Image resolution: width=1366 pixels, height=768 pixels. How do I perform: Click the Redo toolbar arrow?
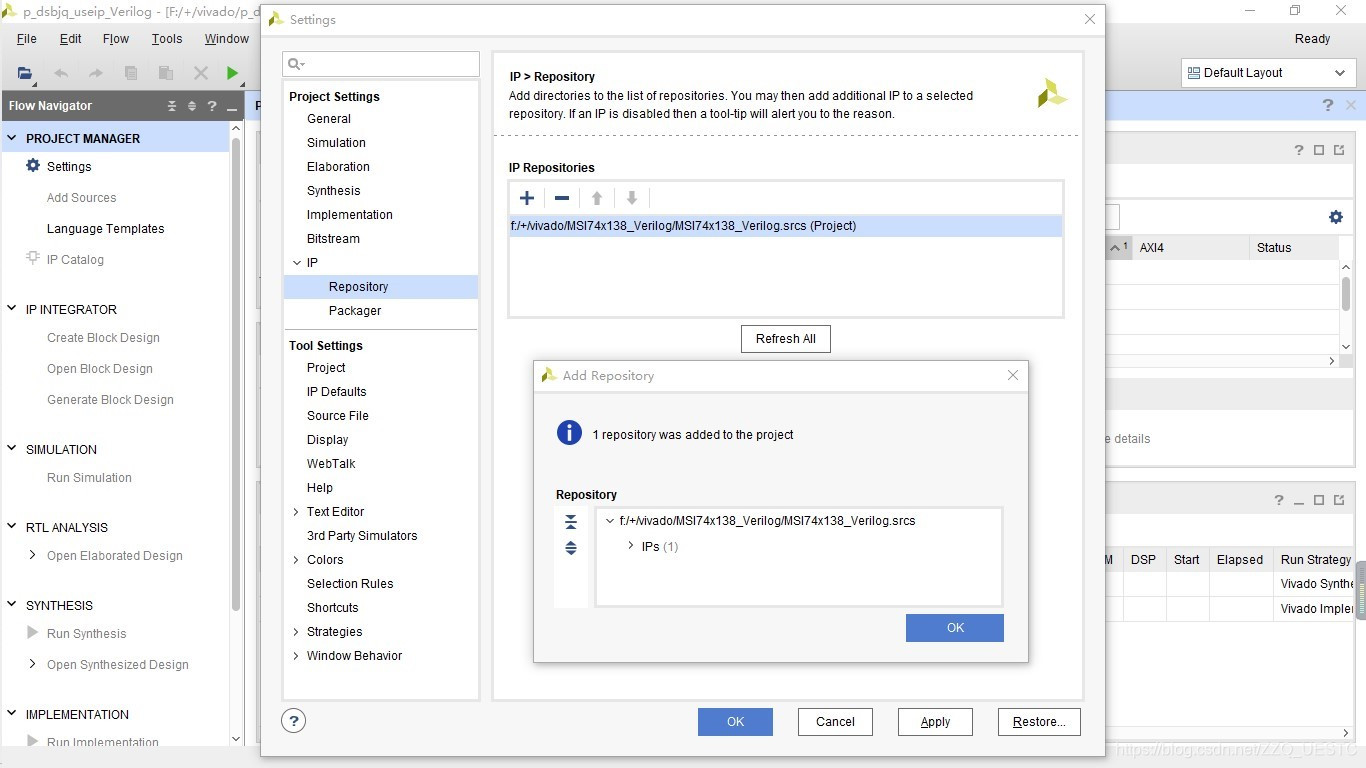point(96,73)
